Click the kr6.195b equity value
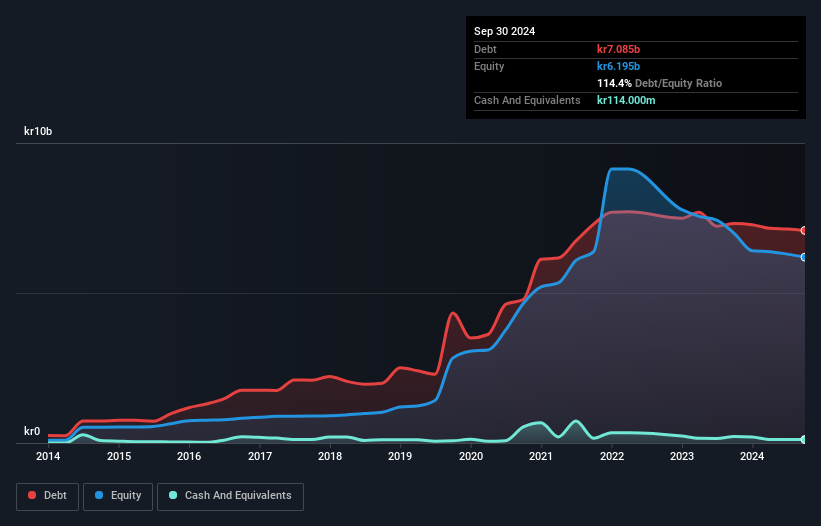 tap(618, 66)
